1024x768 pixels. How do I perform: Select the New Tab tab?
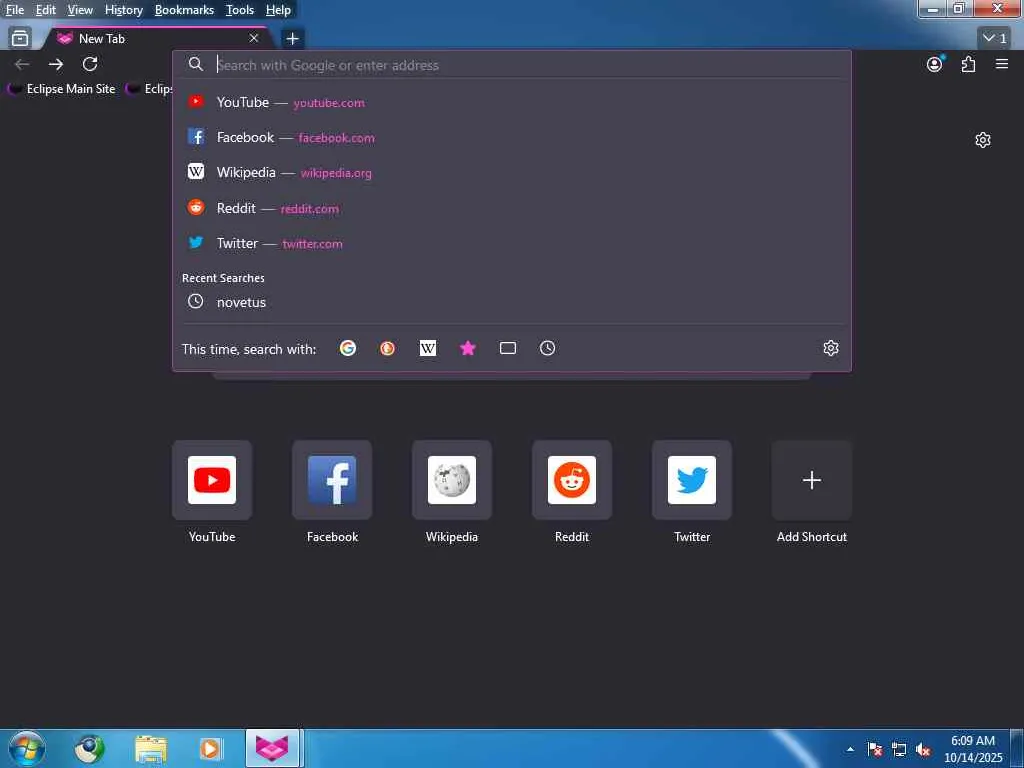157,39
